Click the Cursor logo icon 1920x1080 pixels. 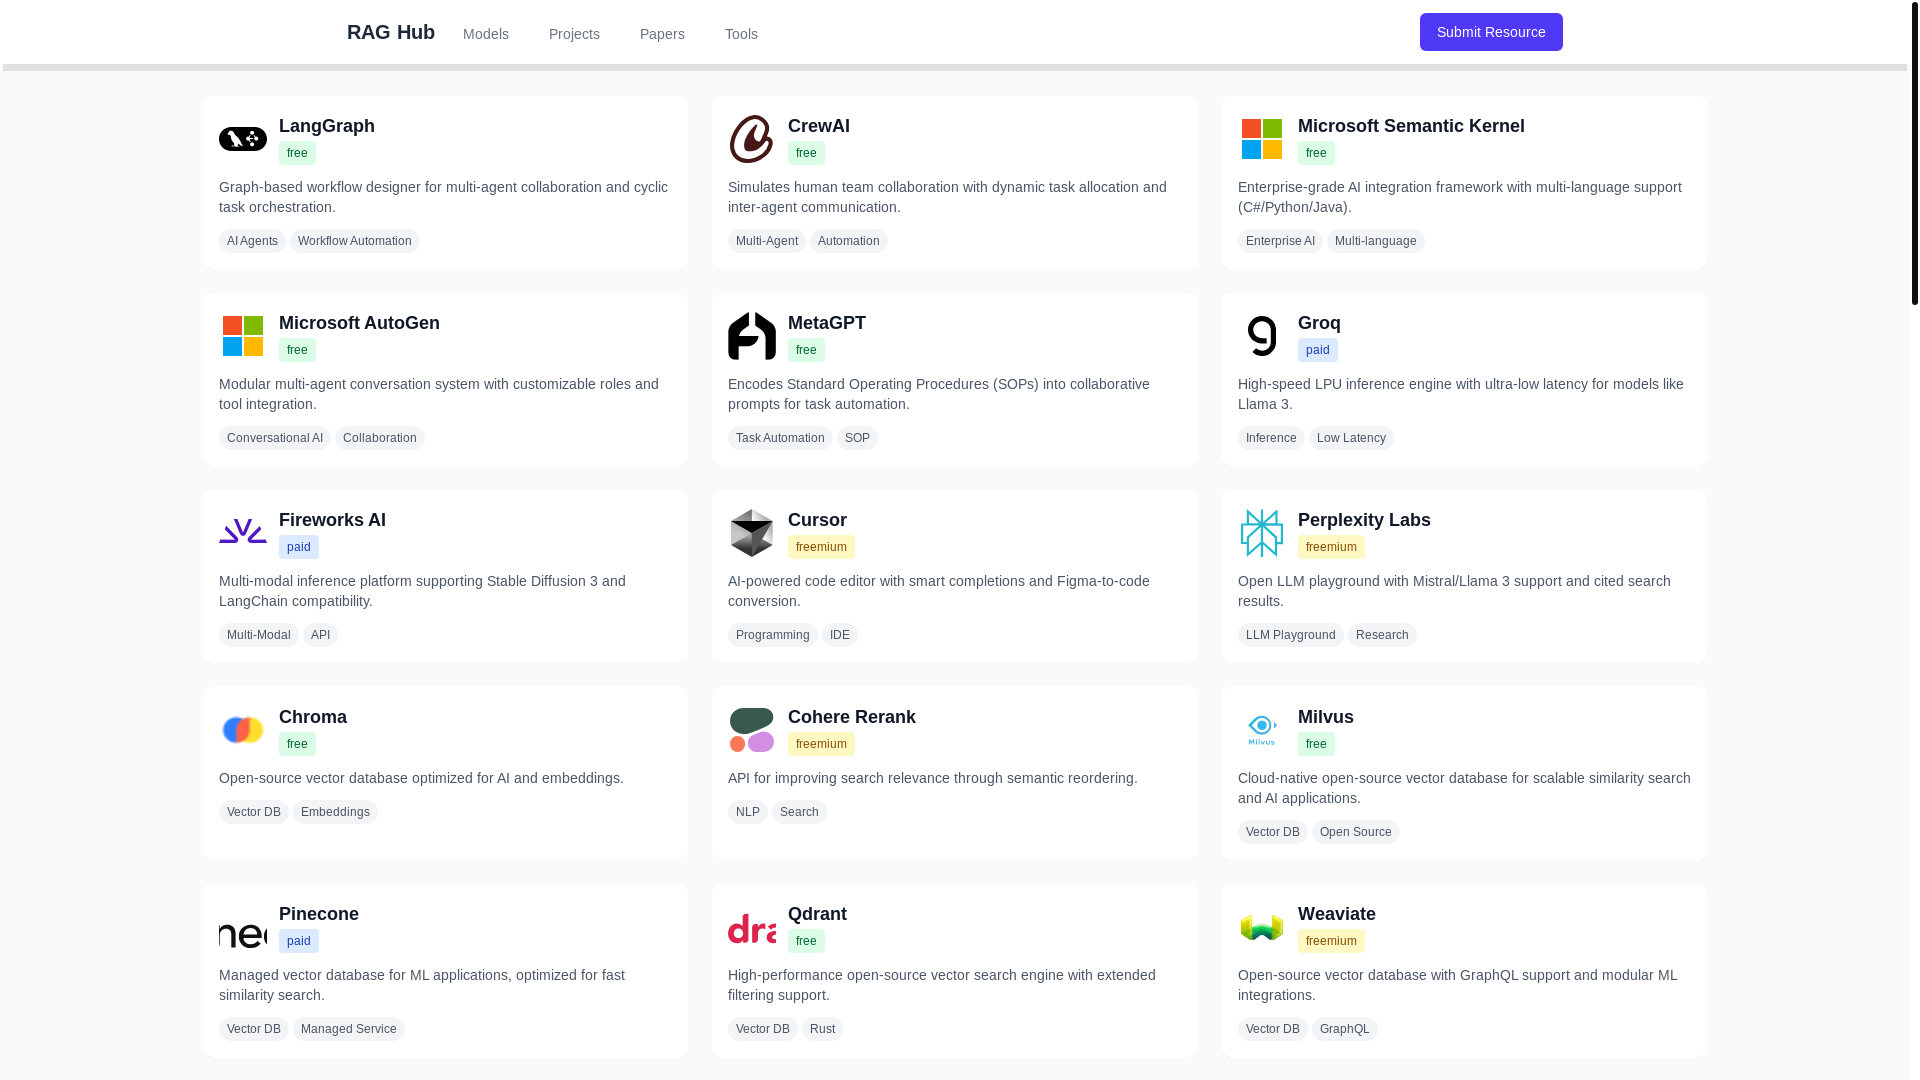click(752, 533)
